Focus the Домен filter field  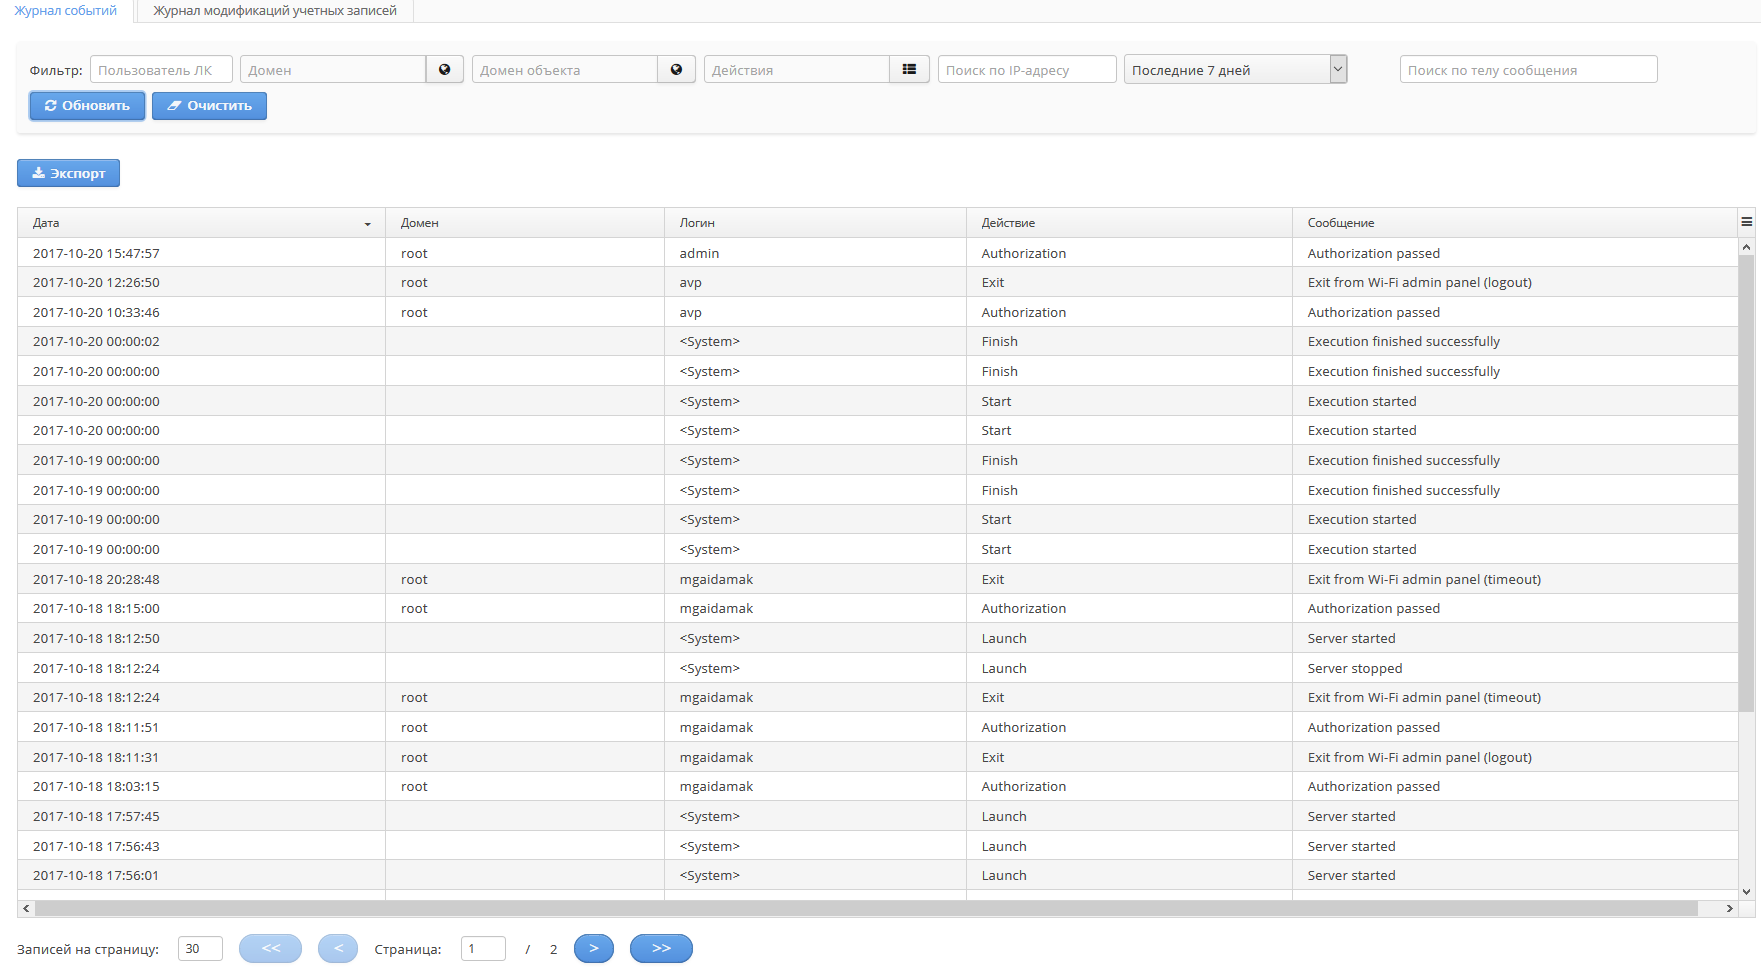(x=333, y=70)
